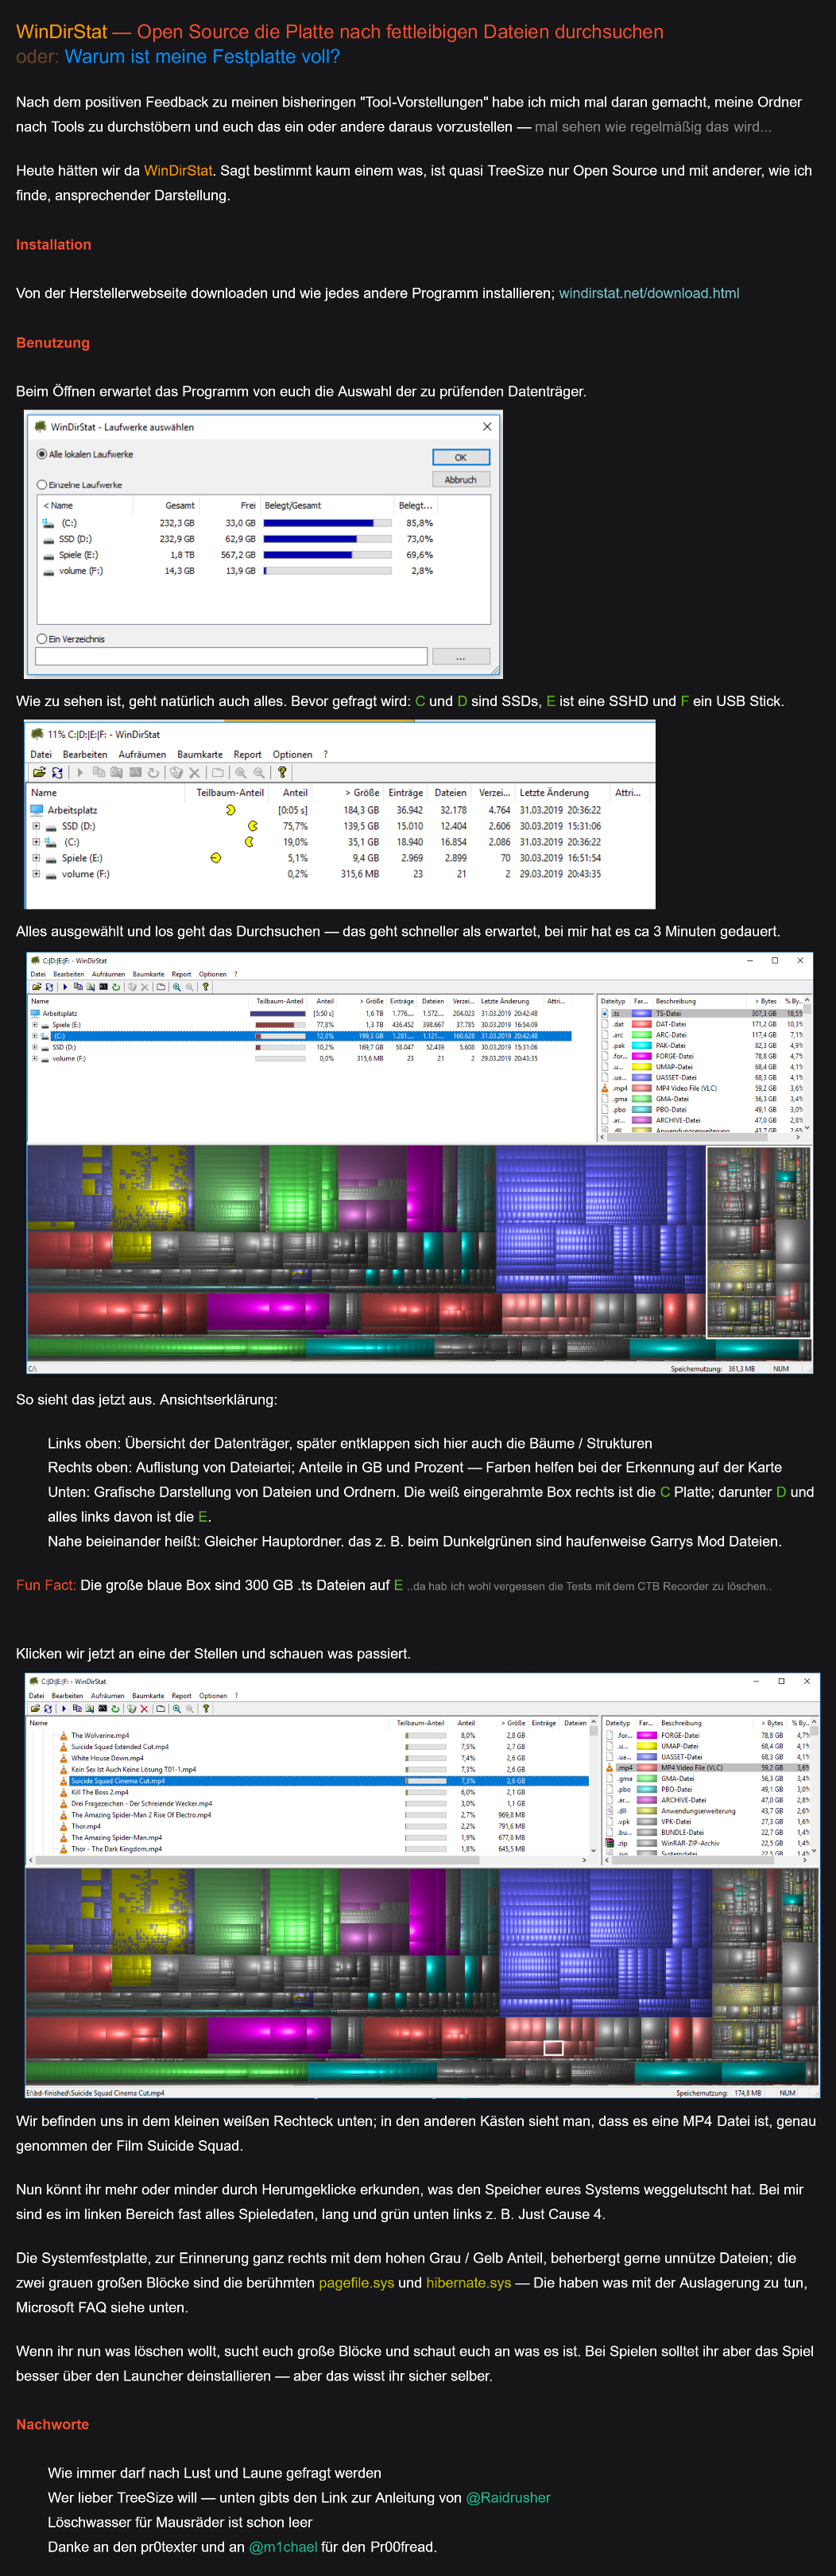This screenshot has width=836, height=2576.
Task: Expand SSD (D:) in the 11% scan window tree
Action: pyautogui.click(x=36, y=826)
